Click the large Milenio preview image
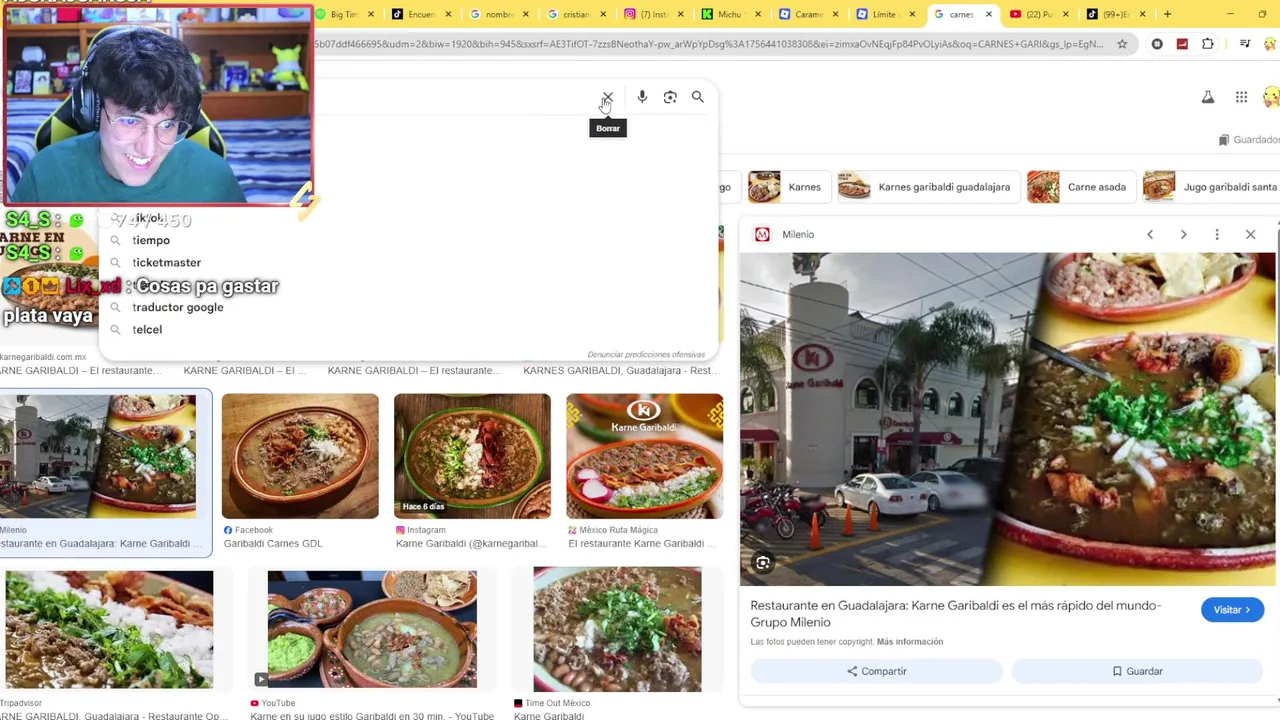The image size is (1280, 720). 1008,419
